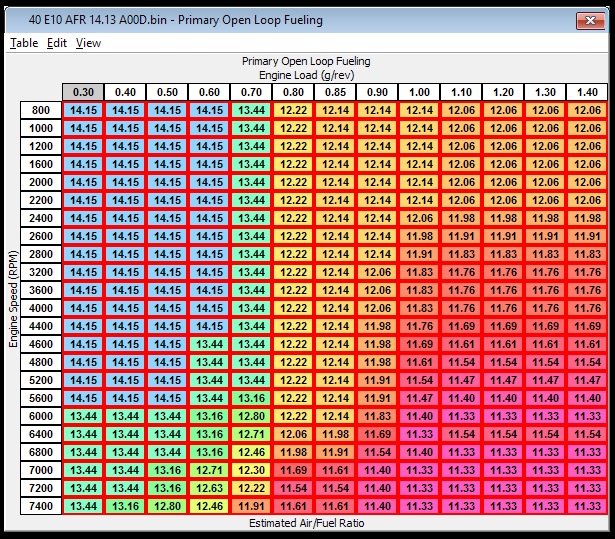Select the cell at 6000 RPM and 0.70 load
Viewport: 615px width, 539px height.
tap(252, 416)
